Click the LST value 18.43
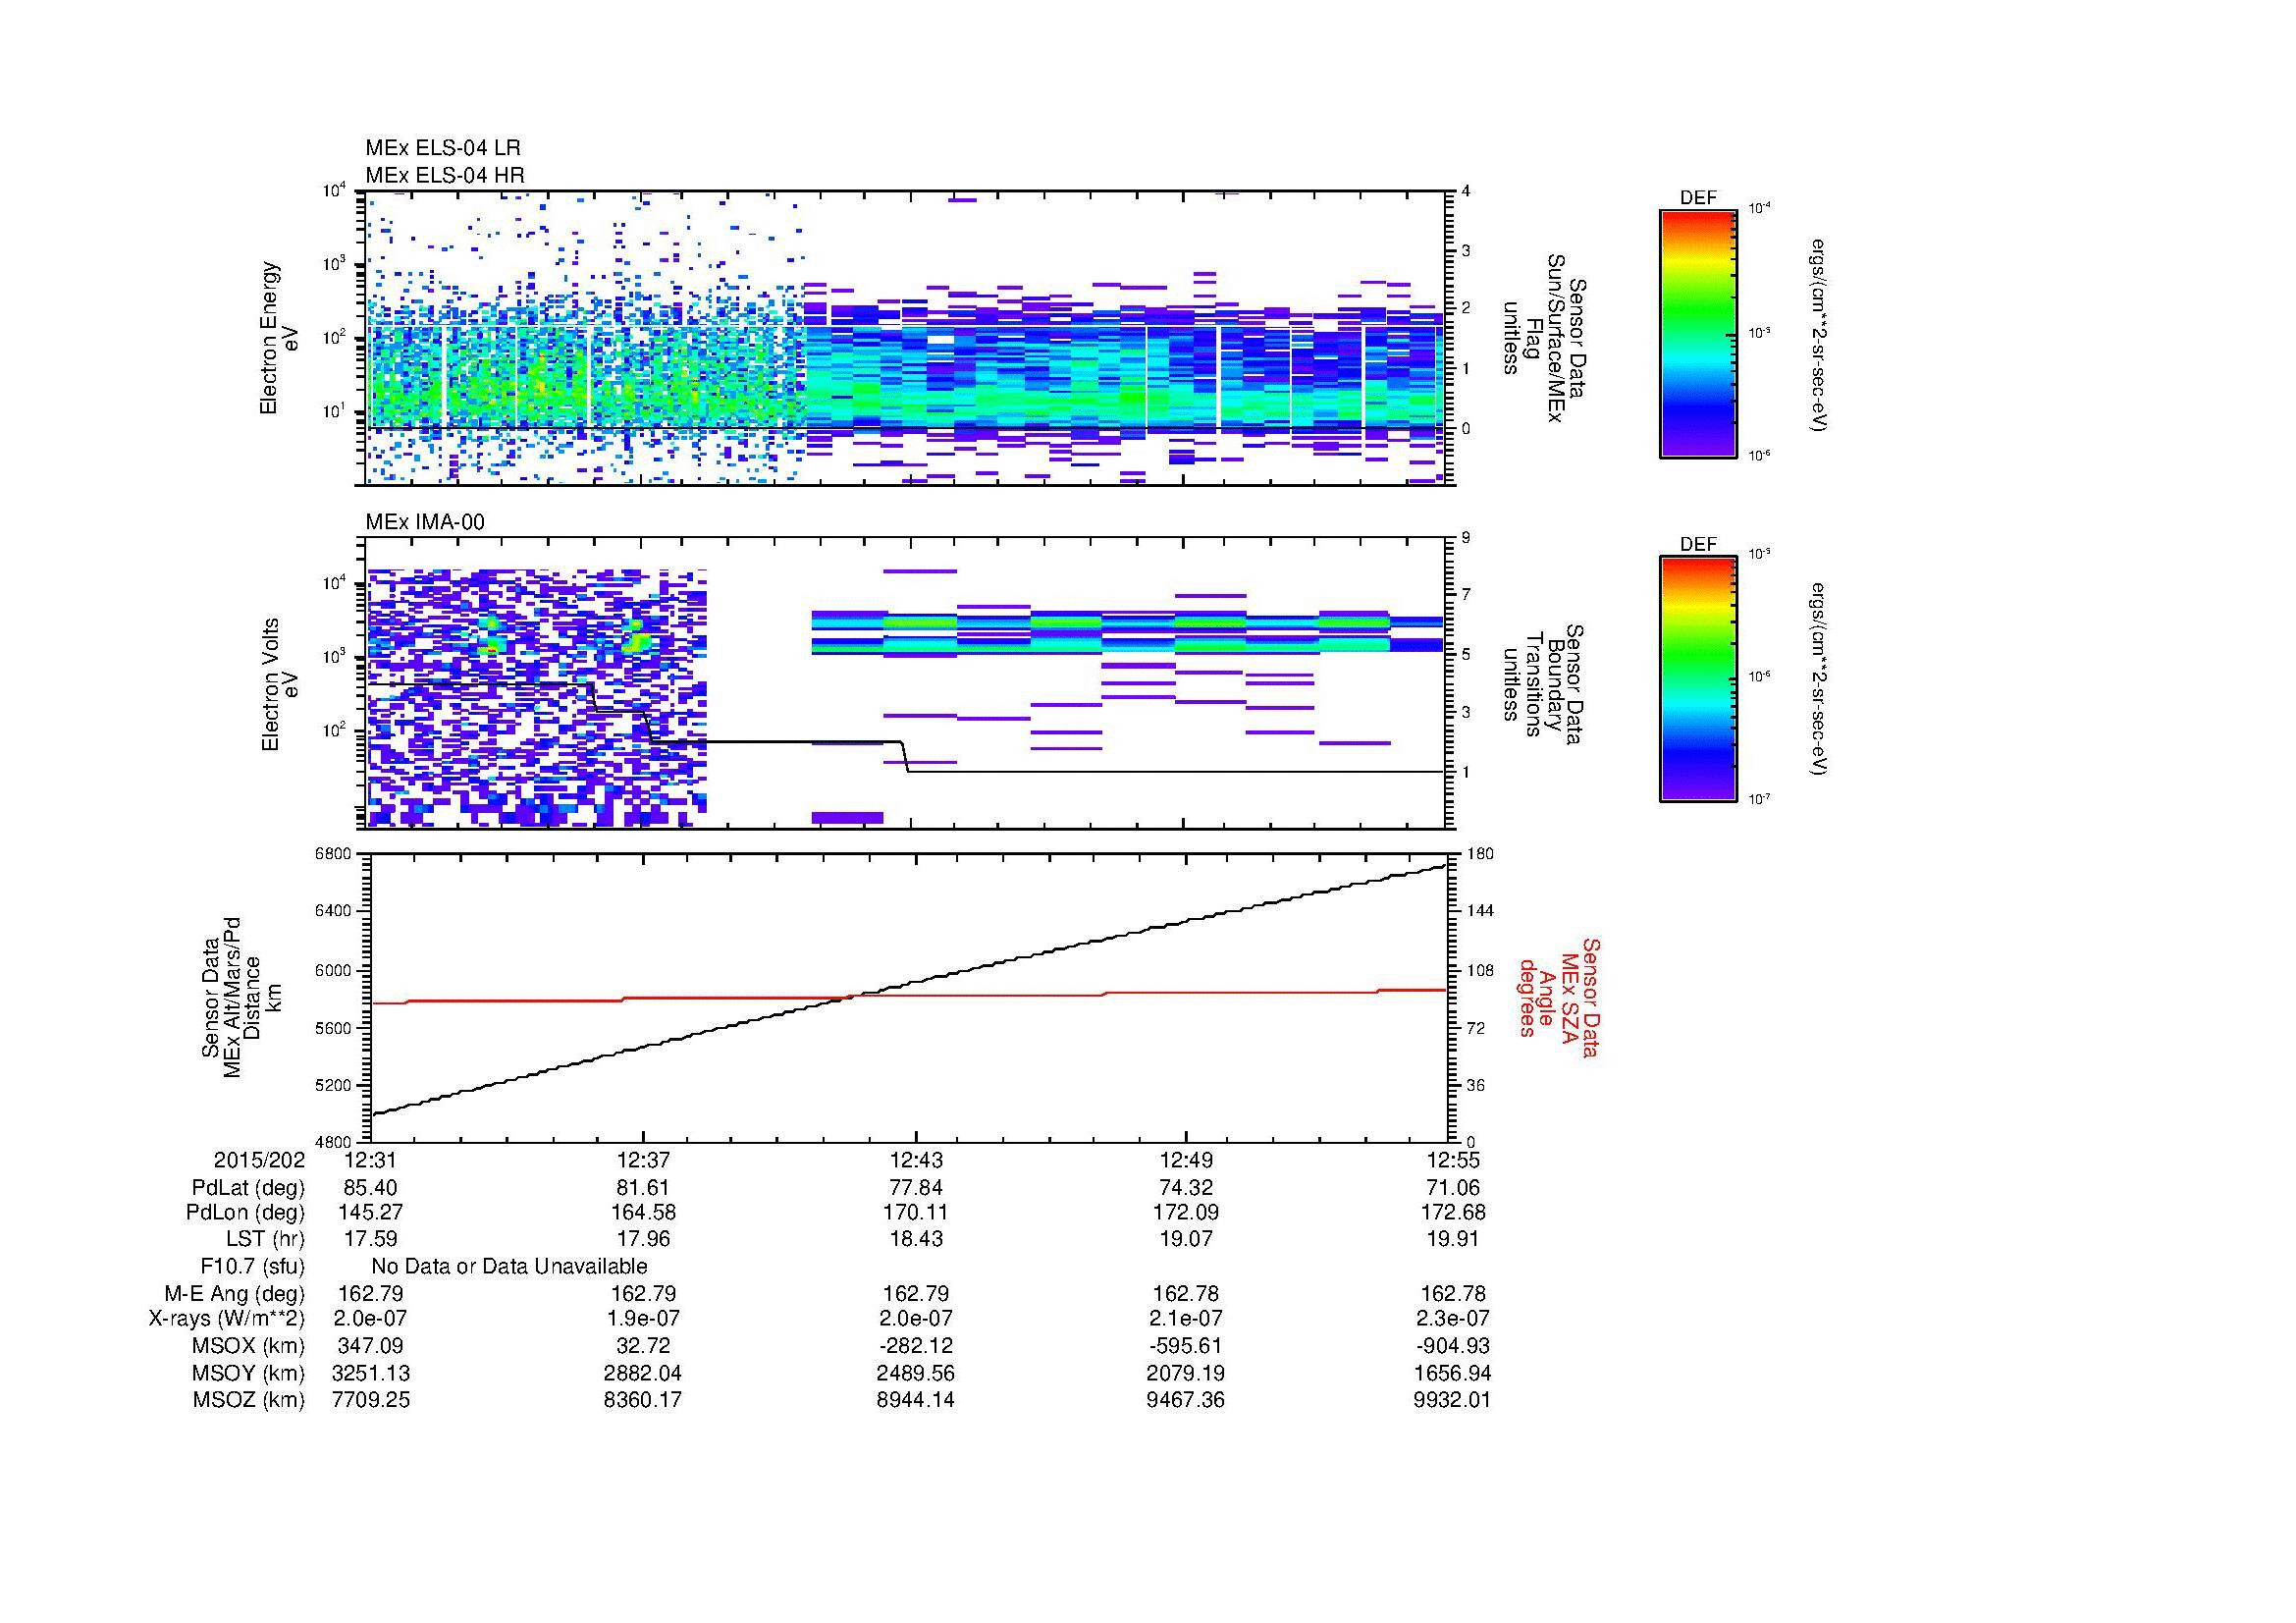Screen dimensions: 2296x1623 [916, 1239]
